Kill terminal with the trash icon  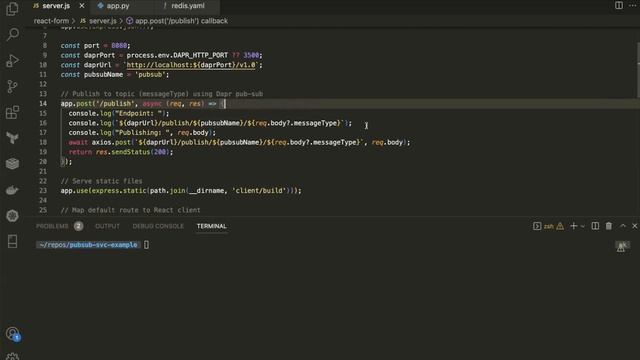click(609, 226)
